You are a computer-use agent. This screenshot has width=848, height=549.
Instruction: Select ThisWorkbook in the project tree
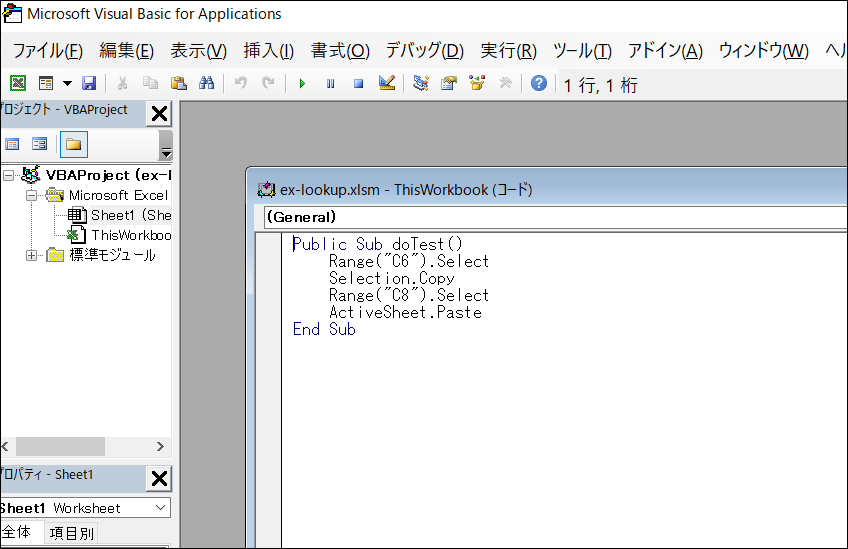[131, 235]
